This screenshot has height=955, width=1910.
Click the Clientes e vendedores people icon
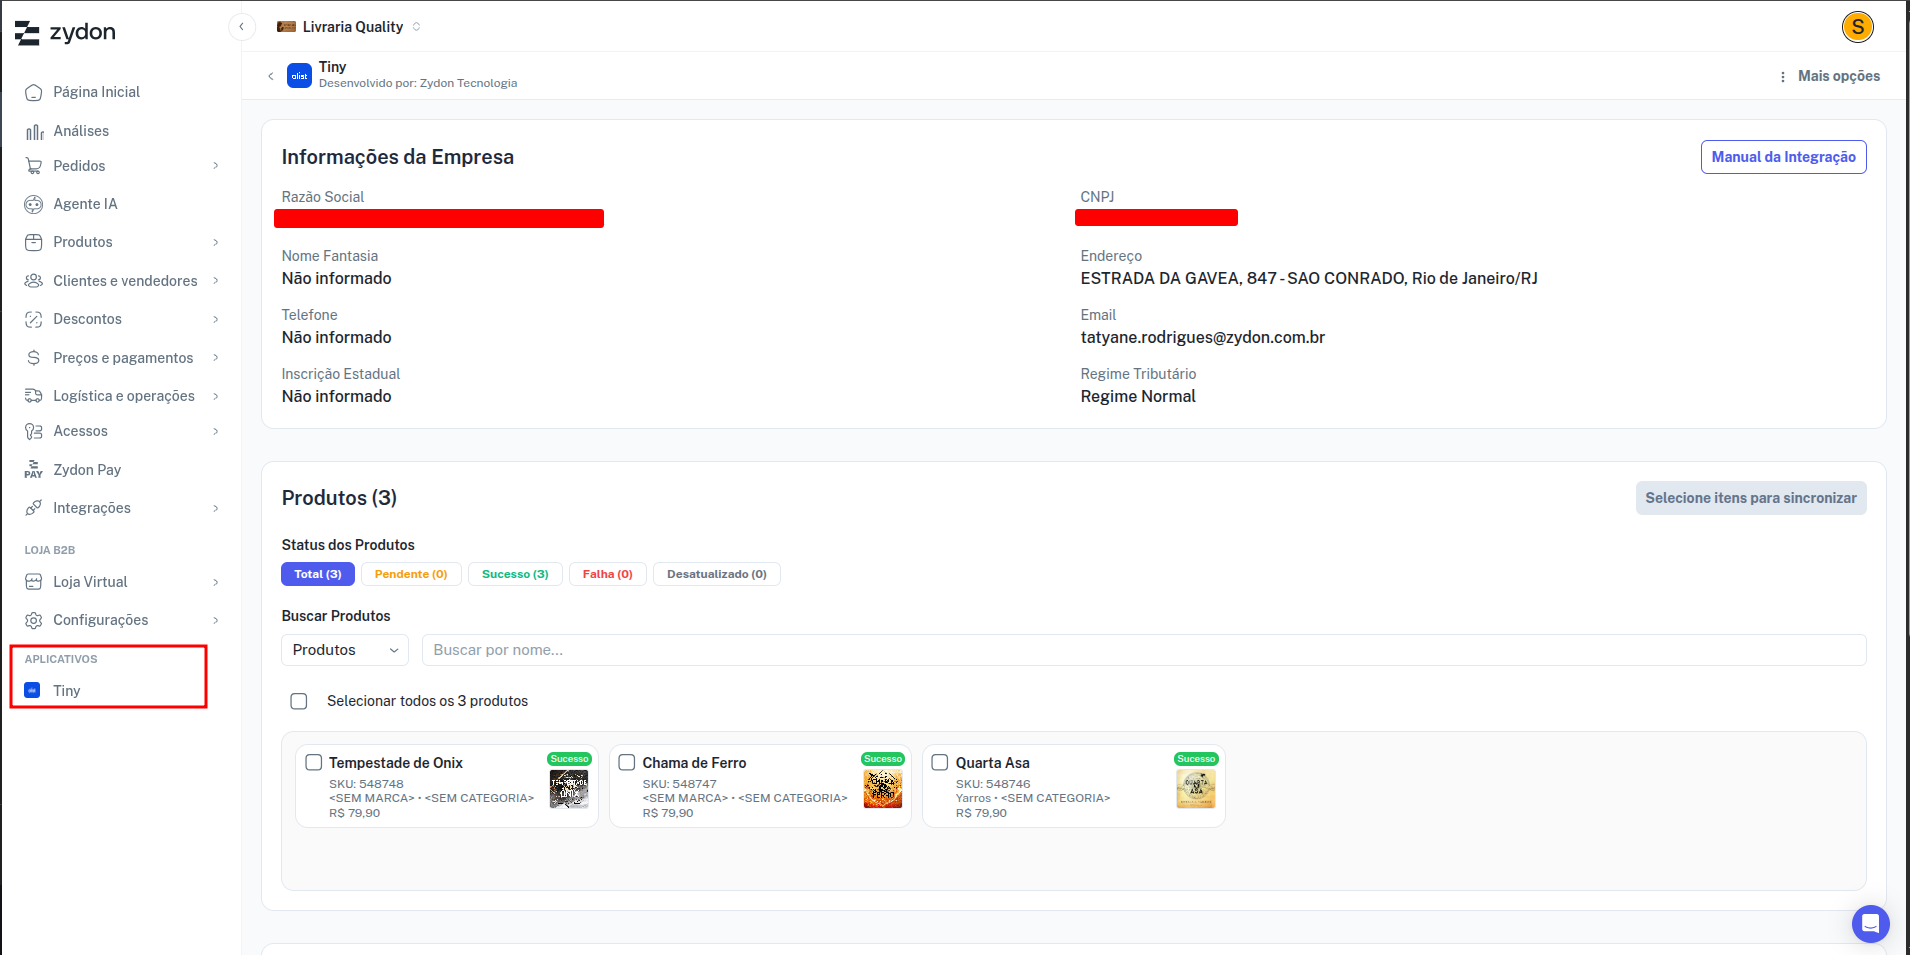tap(34, 281)
